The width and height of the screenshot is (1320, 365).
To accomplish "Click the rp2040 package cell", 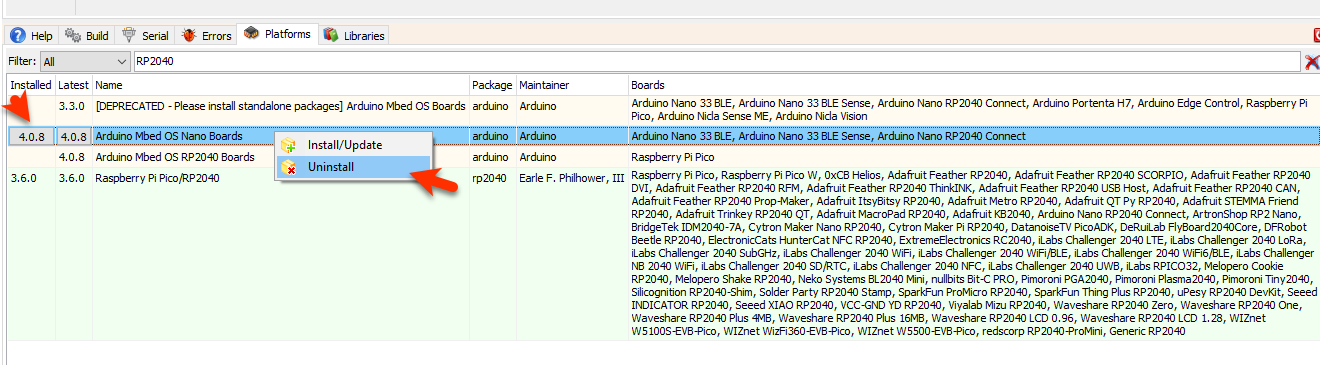I will (x=492, y=178).
